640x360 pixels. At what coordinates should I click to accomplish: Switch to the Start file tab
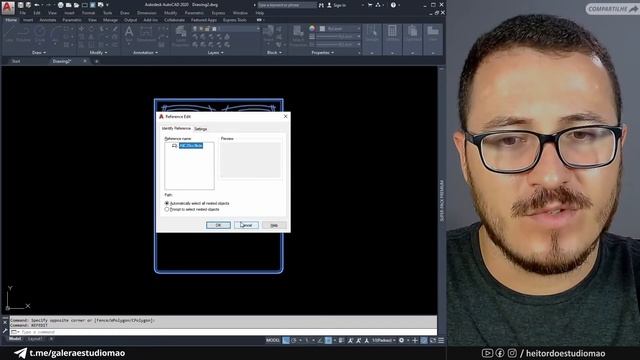coord(16,61)
